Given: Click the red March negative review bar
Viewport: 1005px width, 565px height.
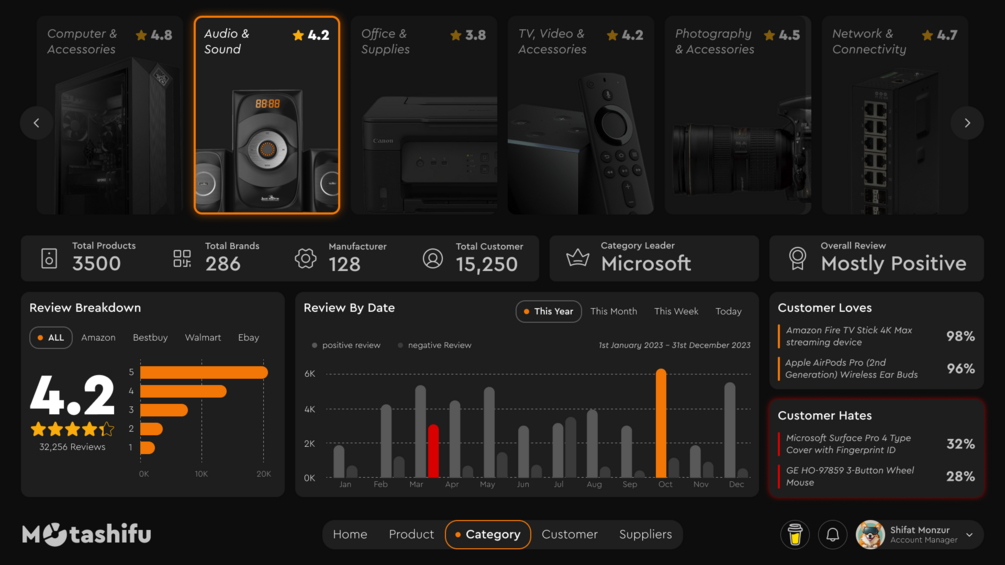Looking at the screenshot, I should coord(433,452).
